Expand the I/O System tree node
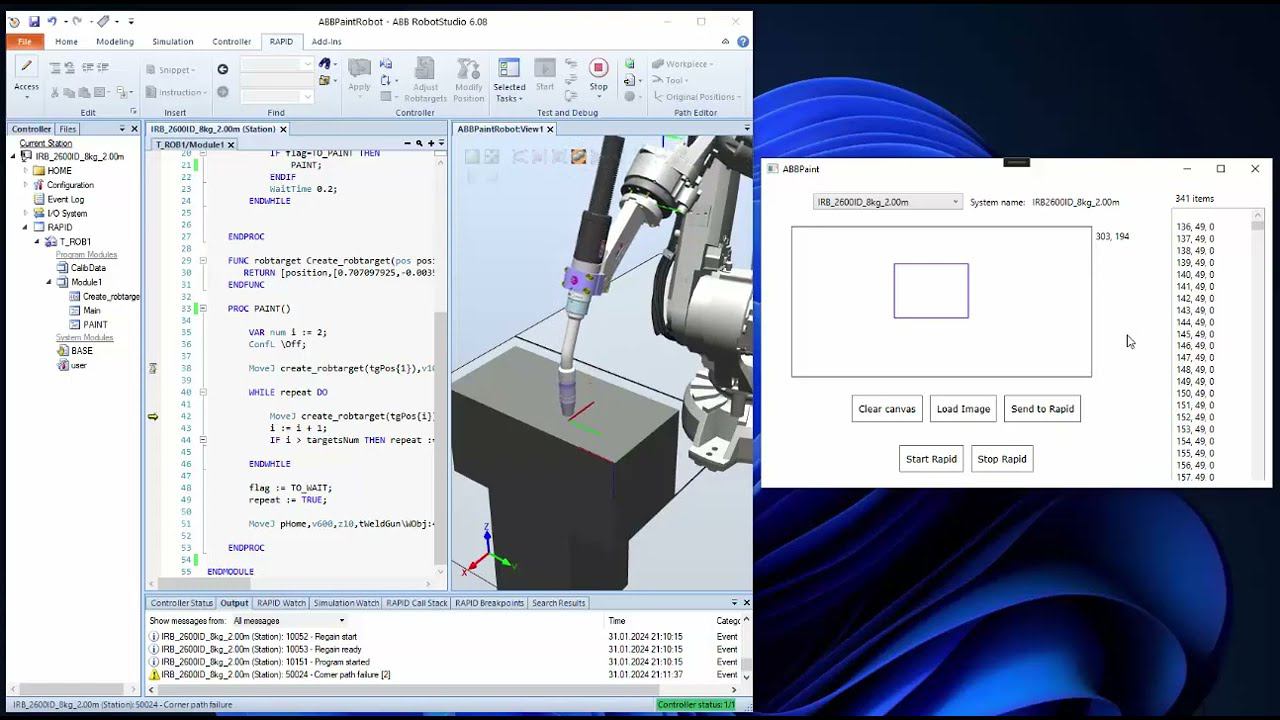Viewport: 1280px width, 720px height. pos(25,213)
